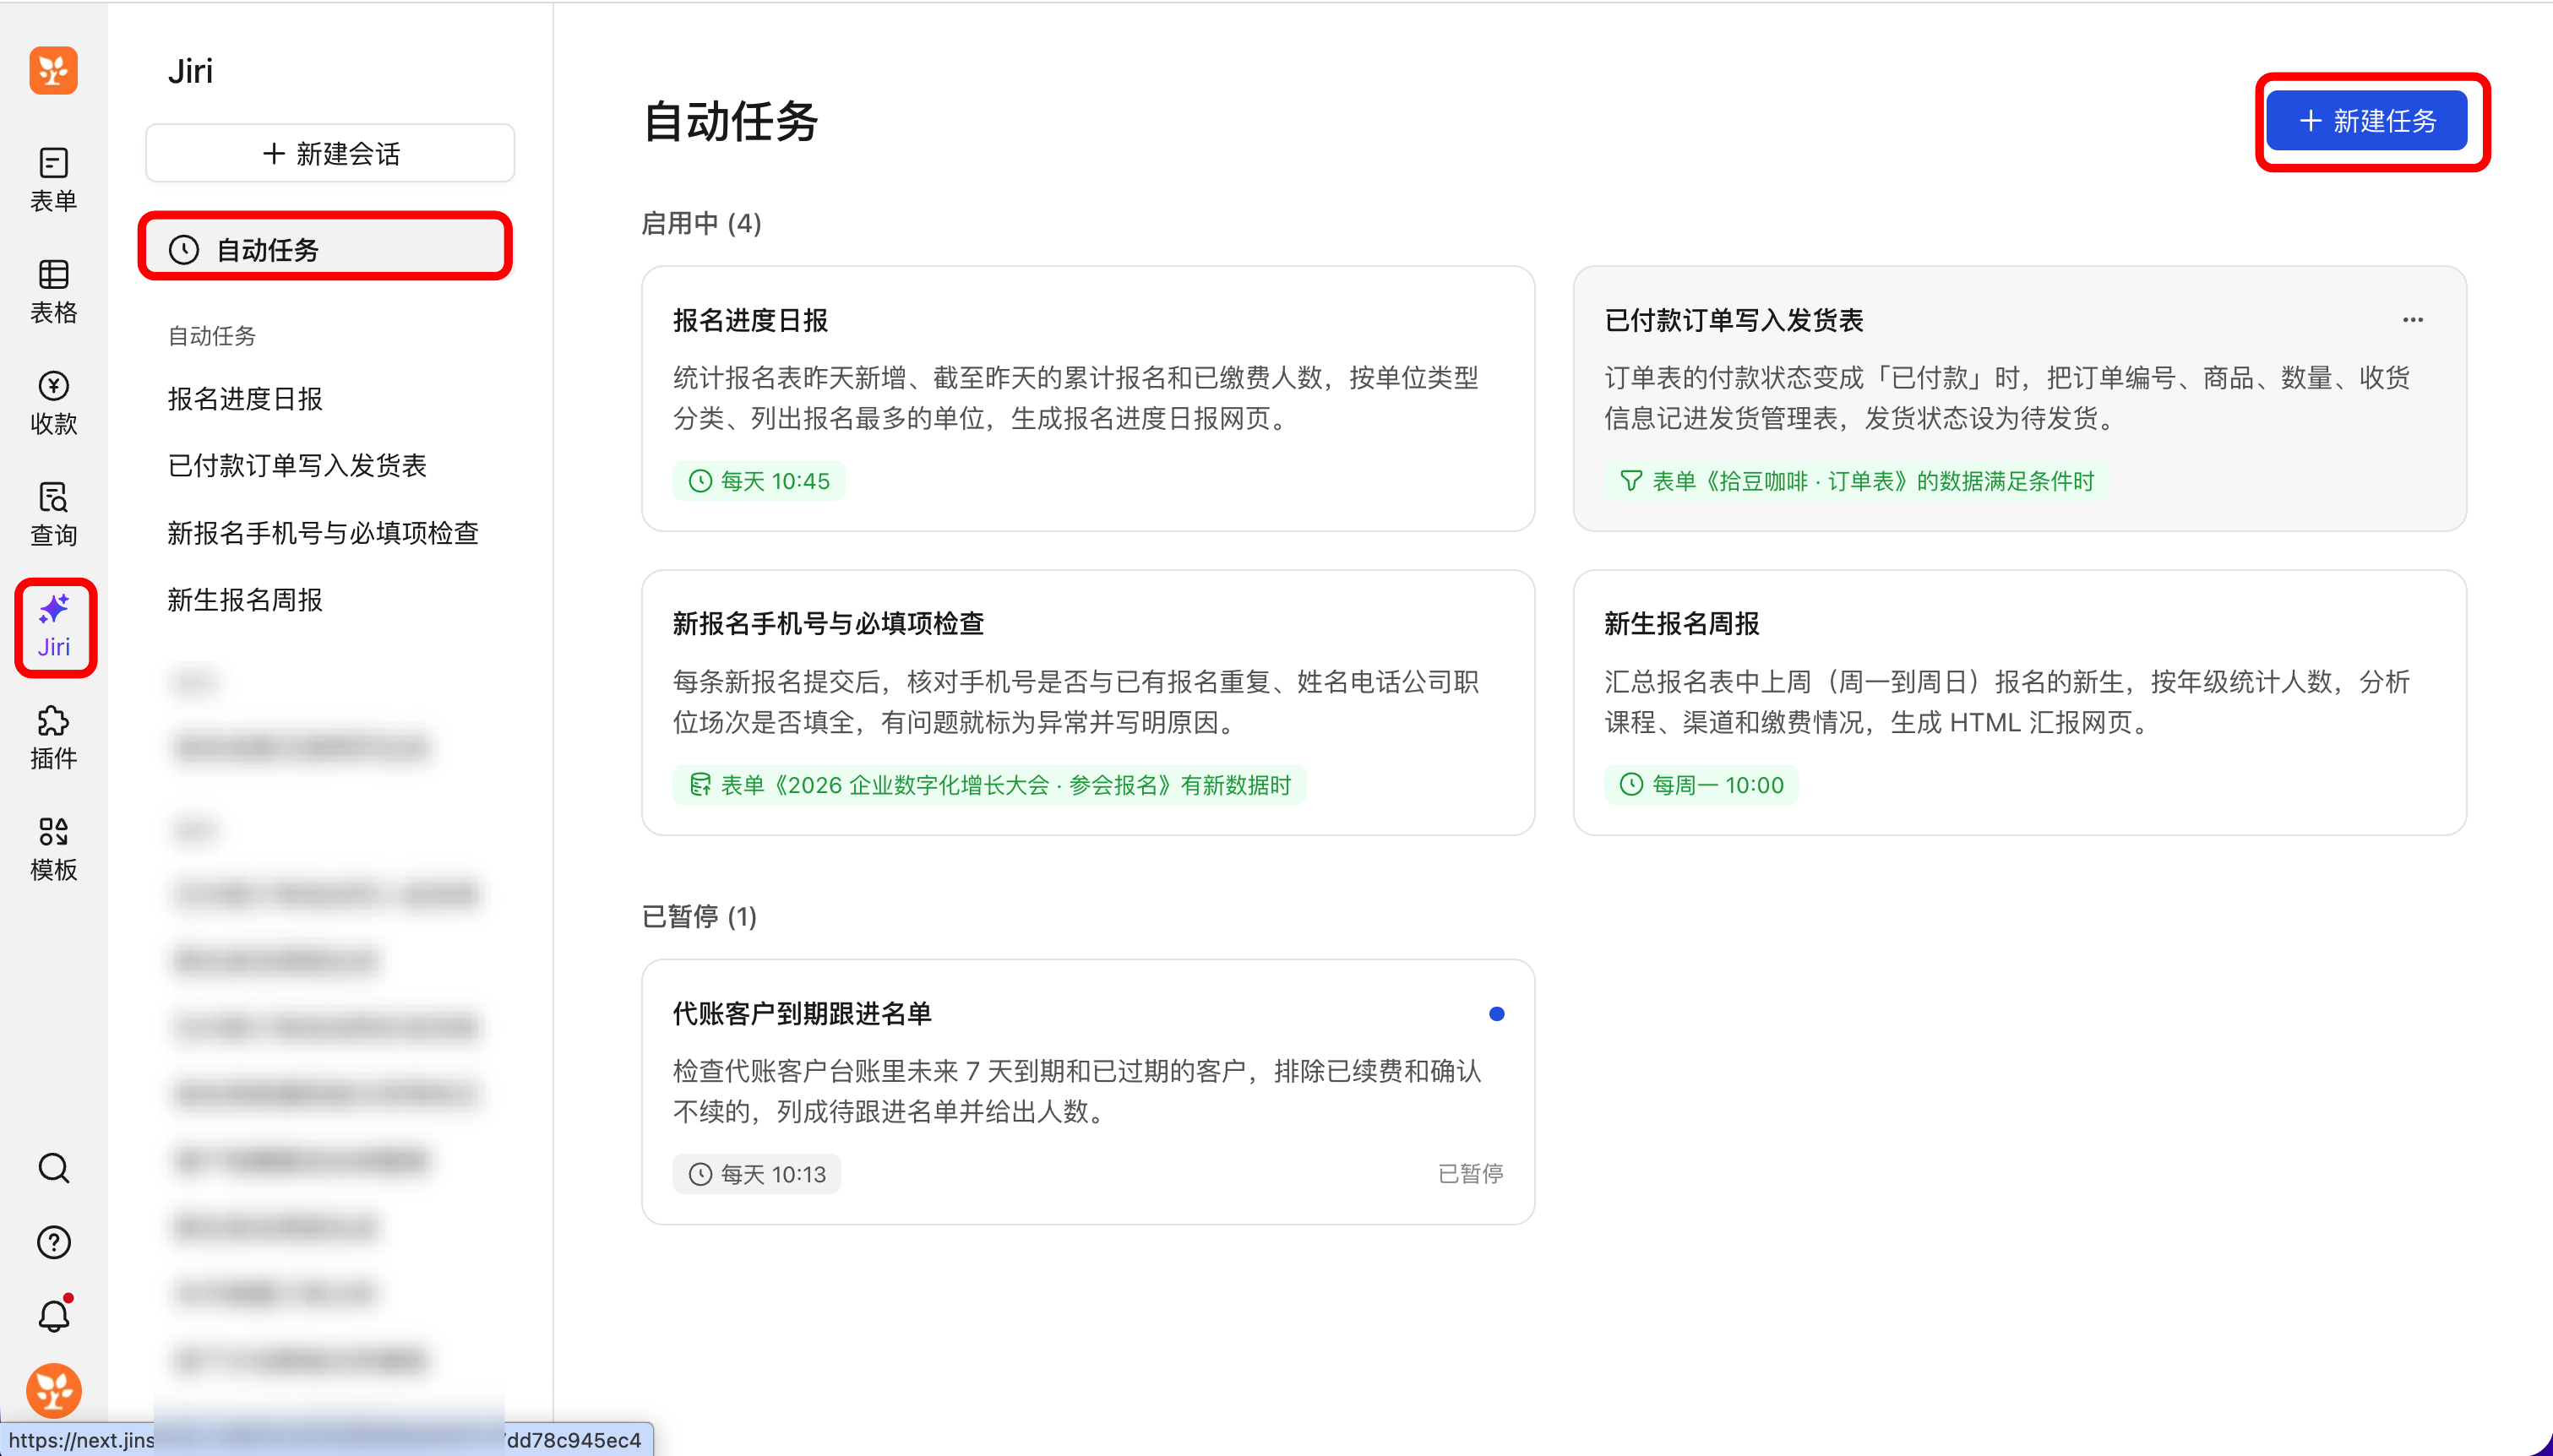Open the paused 代账客户到期跟进名单 card
Image resolution: width=2553 pixels, height=1456 pixels.
(1088, 1091)
